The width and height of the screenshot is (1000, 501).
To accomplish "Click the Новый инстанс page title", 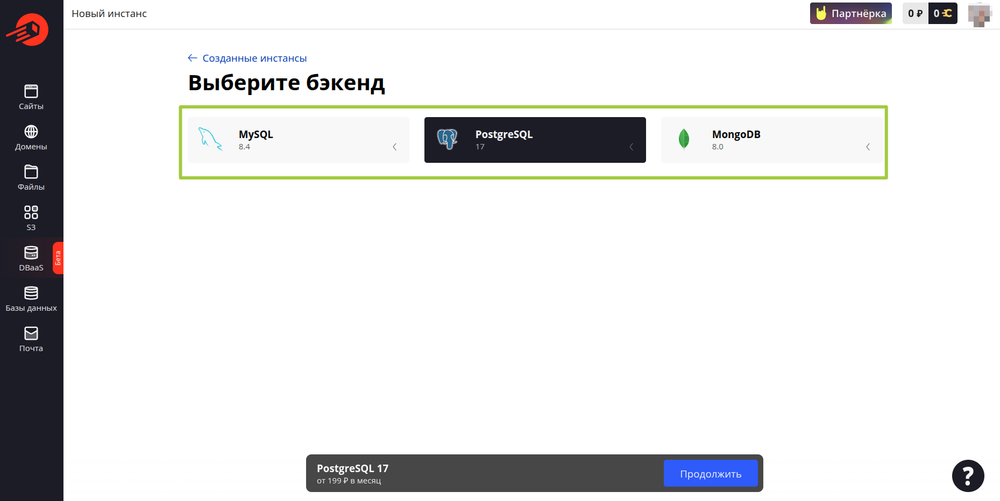I will tap(109, 13).
